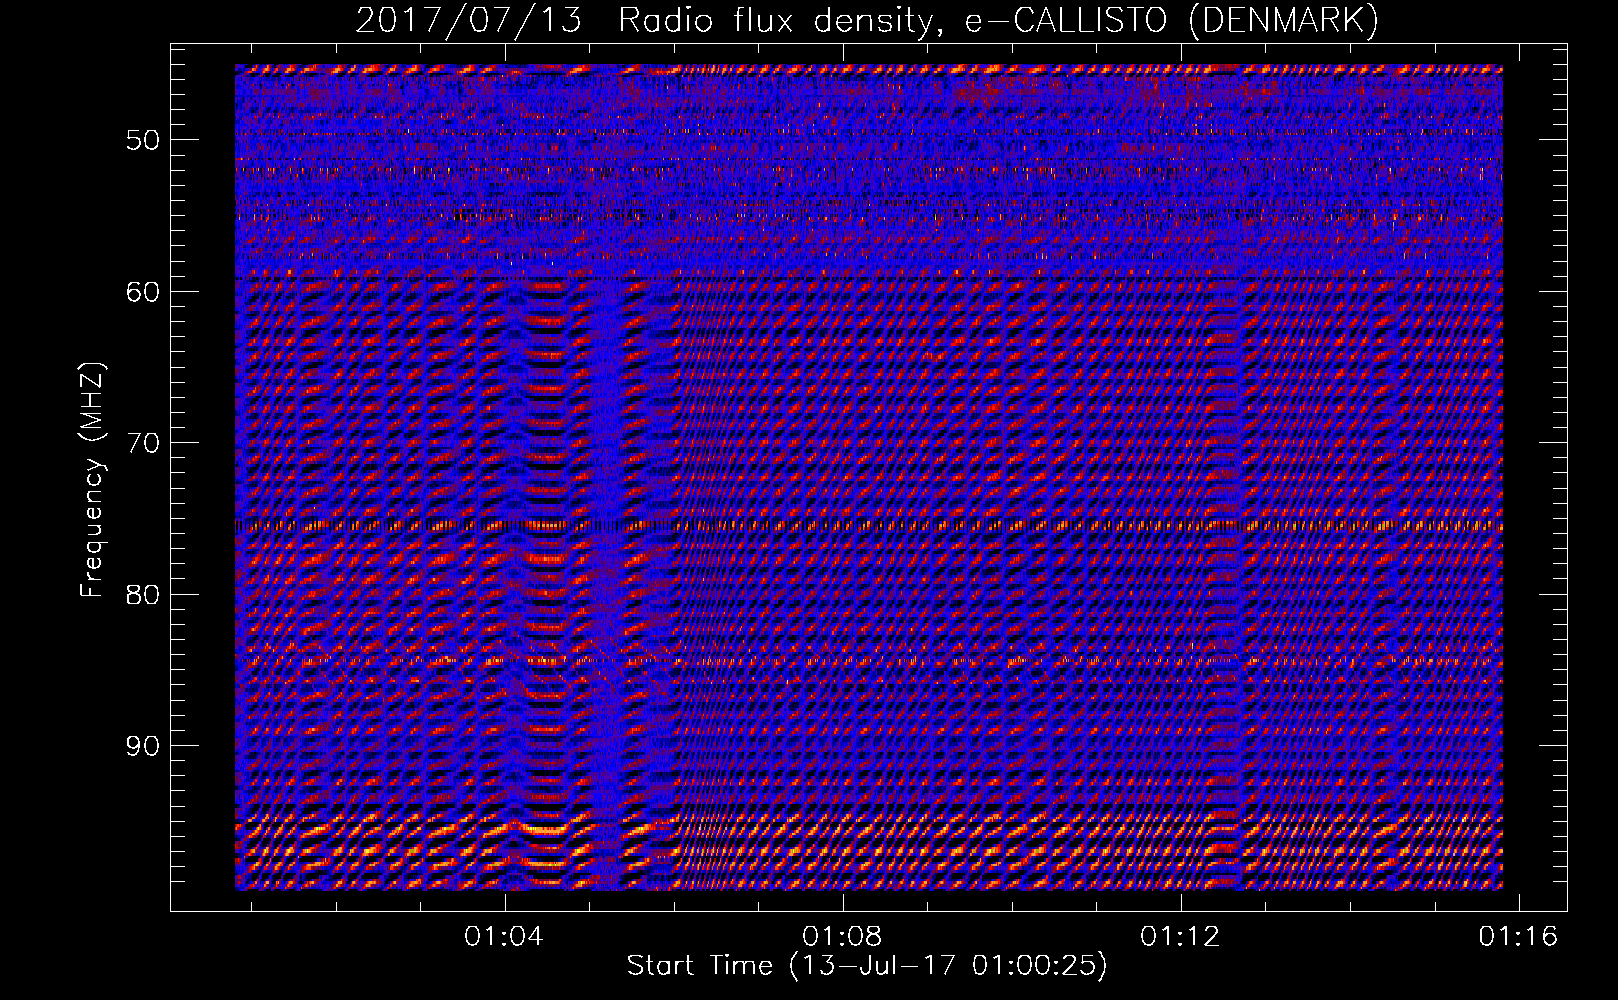Click the 01:12 time tick label
Viewport: 1618px width, 1000px height.
point(1180,936)
